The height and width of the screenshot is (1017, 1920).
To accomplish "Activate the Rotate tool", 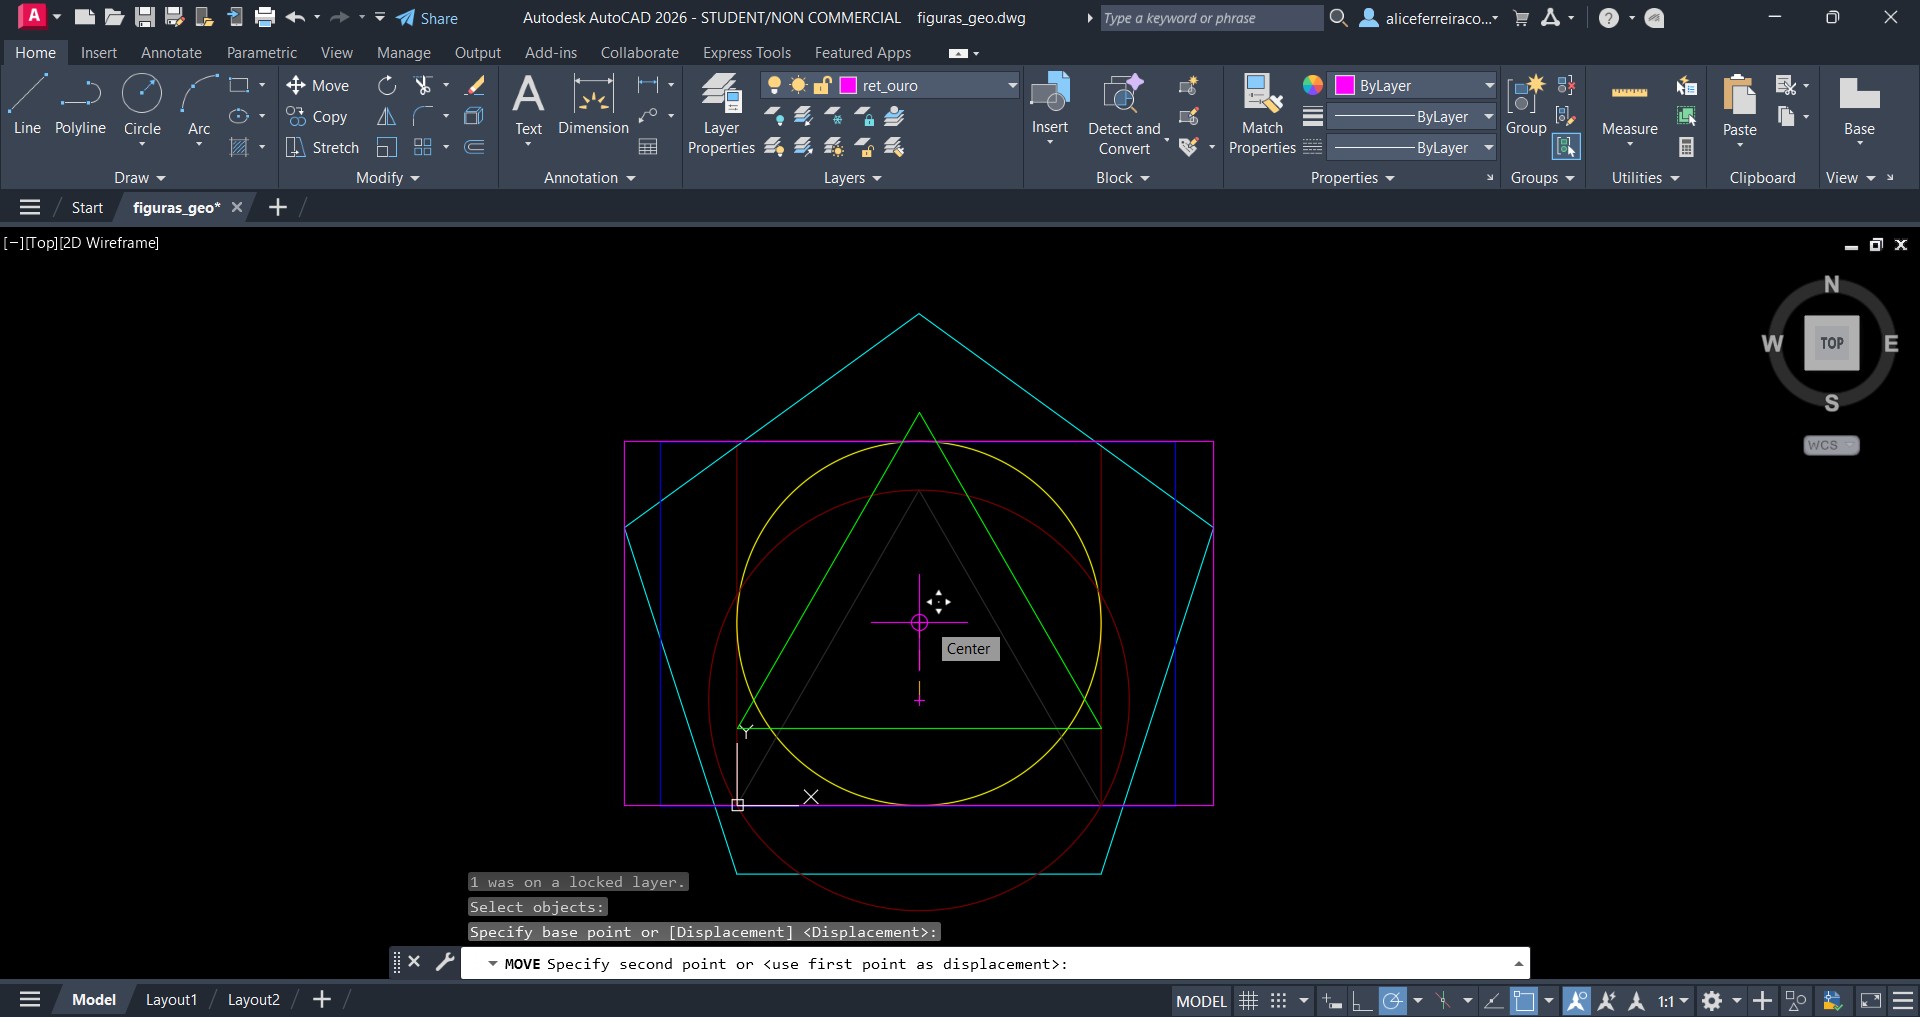I will (x=387, y=86).
